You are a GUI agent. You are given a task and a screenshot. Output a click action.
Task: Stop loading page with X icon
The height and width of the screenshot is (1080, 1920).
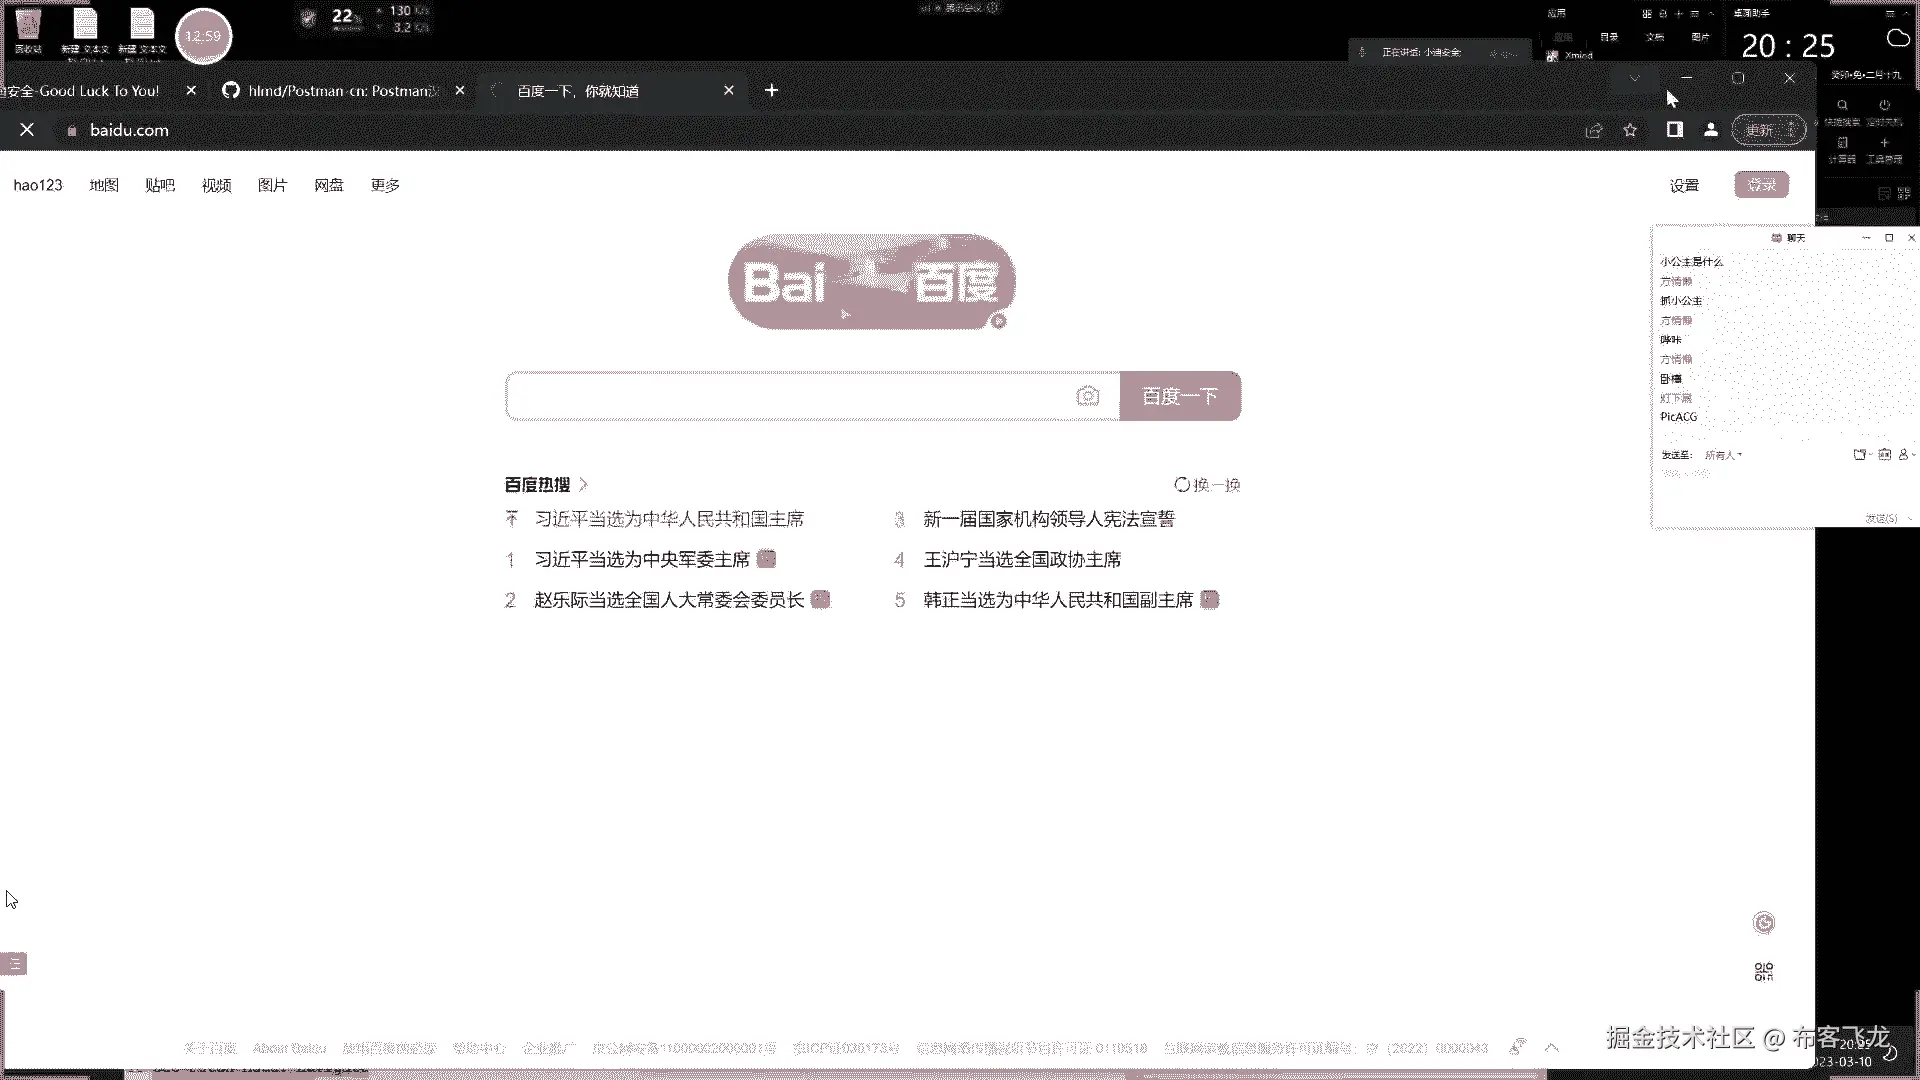27,130
